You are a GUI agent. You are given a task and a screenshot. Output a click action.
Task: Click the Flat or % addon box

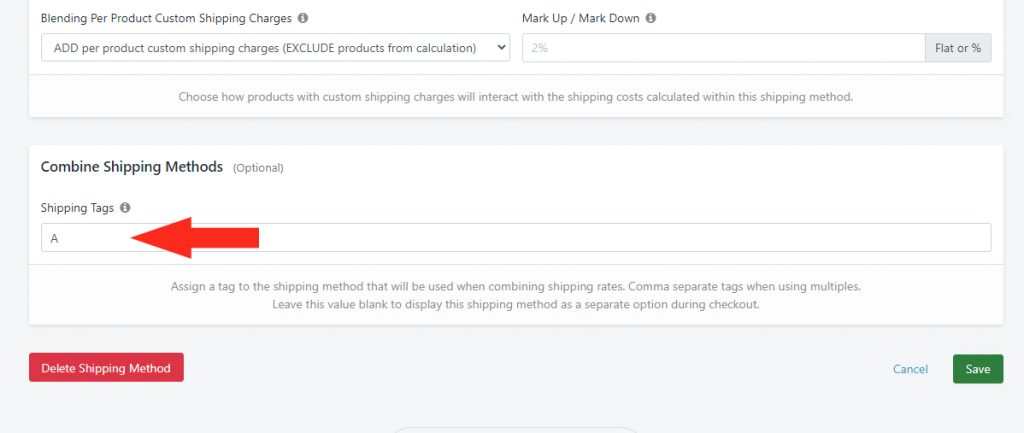coord(958,48)
